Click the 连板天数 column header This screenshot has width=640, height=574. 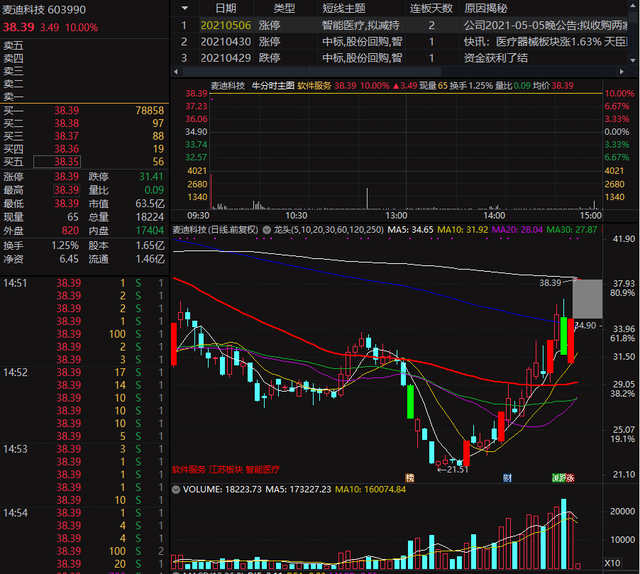(431, 8)
